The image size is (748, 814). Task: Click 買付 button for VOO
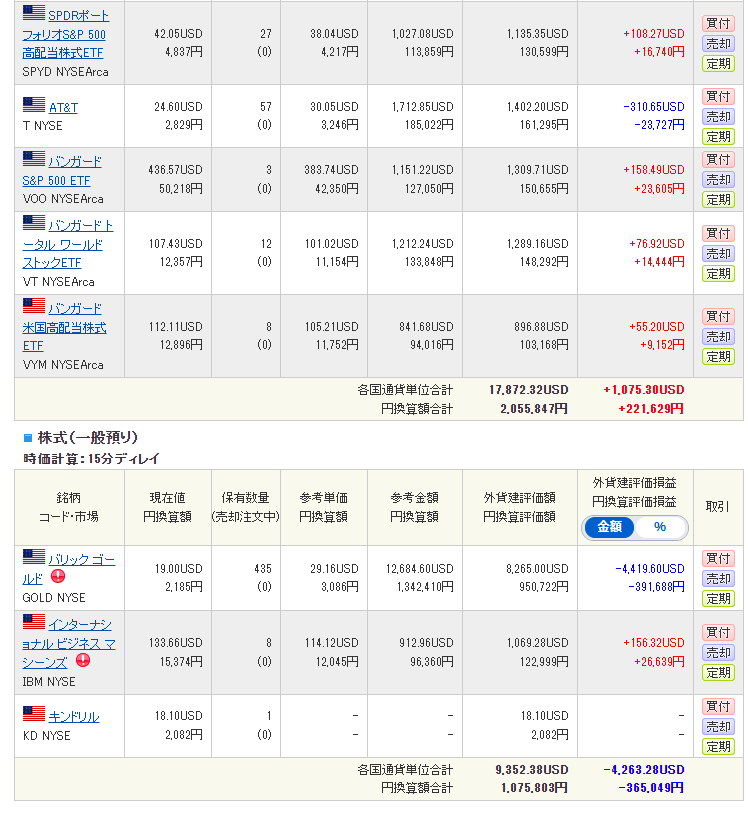pyautogui.click(x=718, y=159)
